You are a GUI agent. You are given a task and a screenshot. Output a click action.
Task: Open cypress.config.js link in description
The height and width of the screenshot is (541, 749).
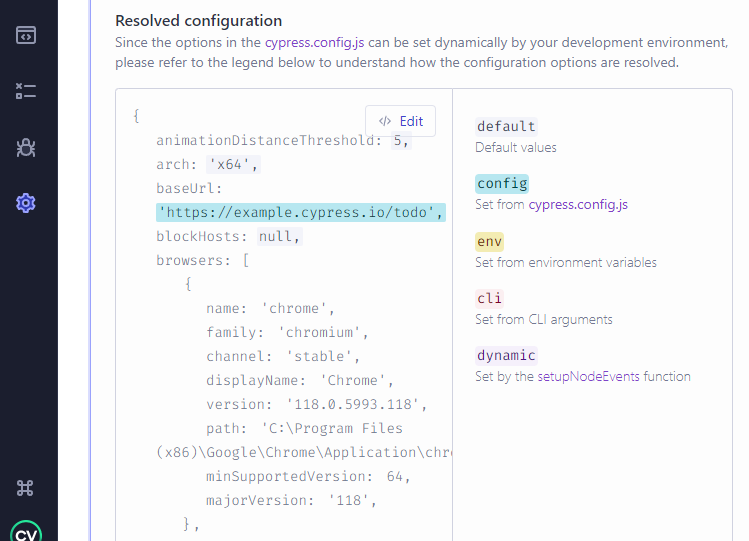pyautogui.click(x=314, y=42)
